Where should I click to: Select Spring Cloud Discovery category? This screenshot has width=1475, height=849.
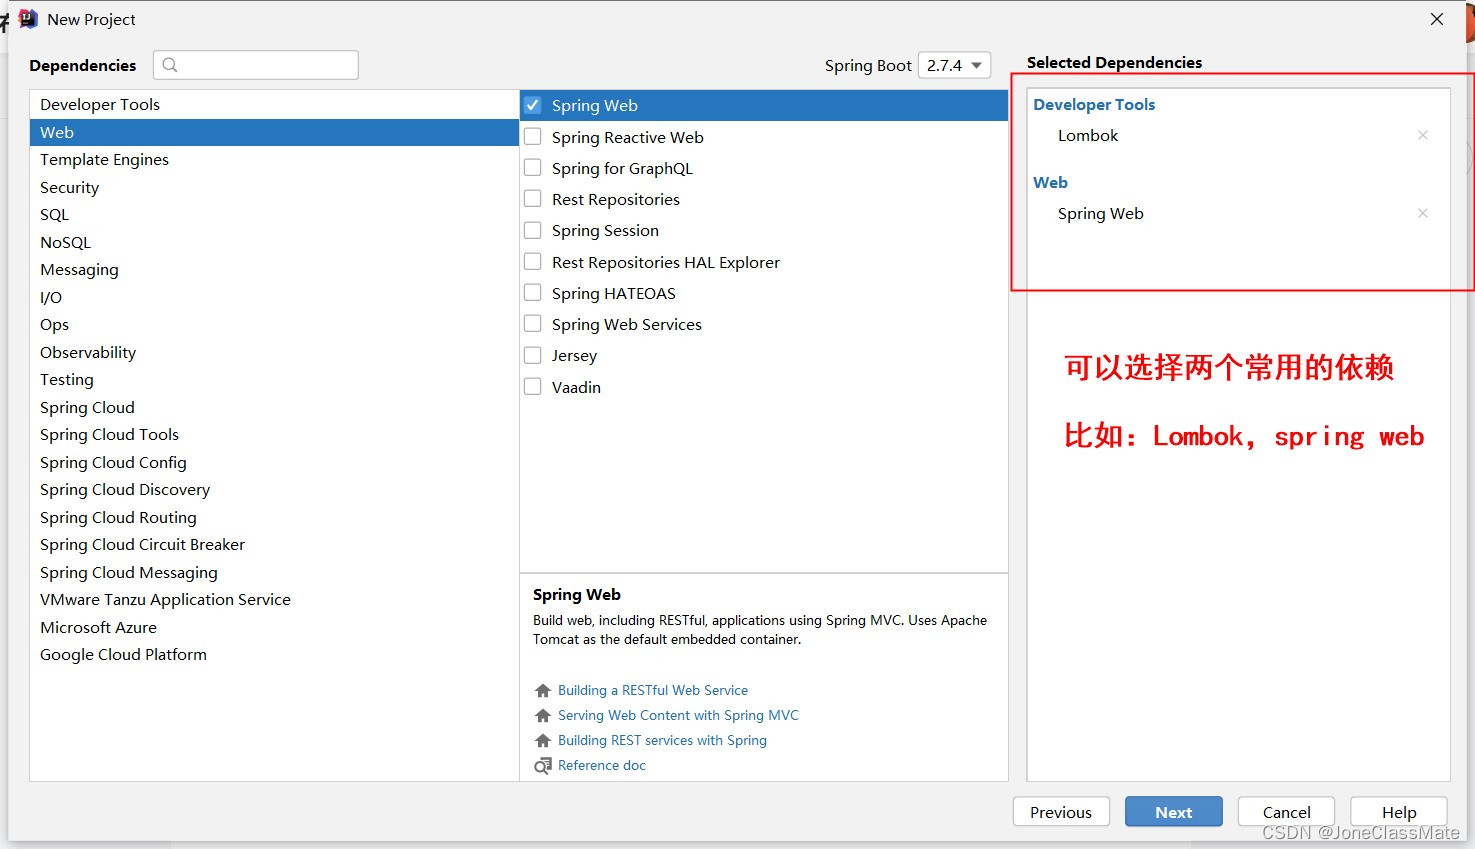point(274,489)
